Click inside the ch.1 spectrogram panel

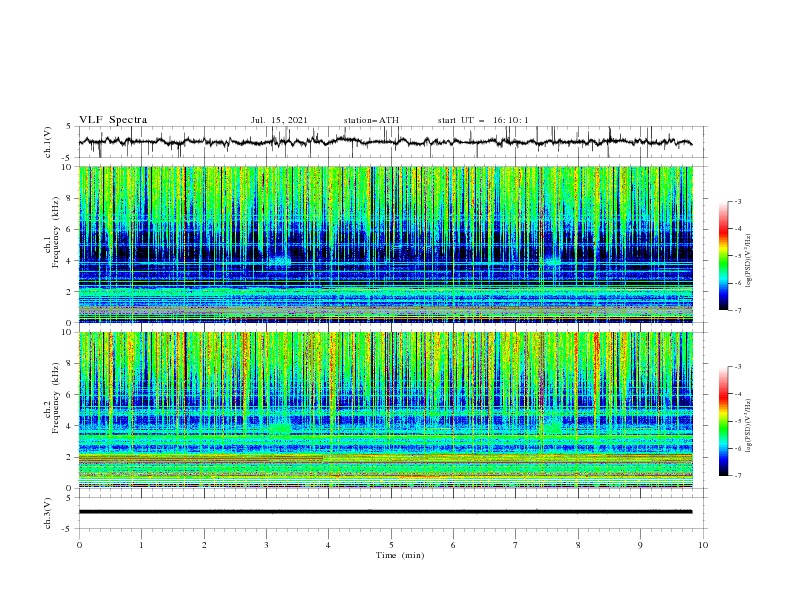click(x=386, y=244)
